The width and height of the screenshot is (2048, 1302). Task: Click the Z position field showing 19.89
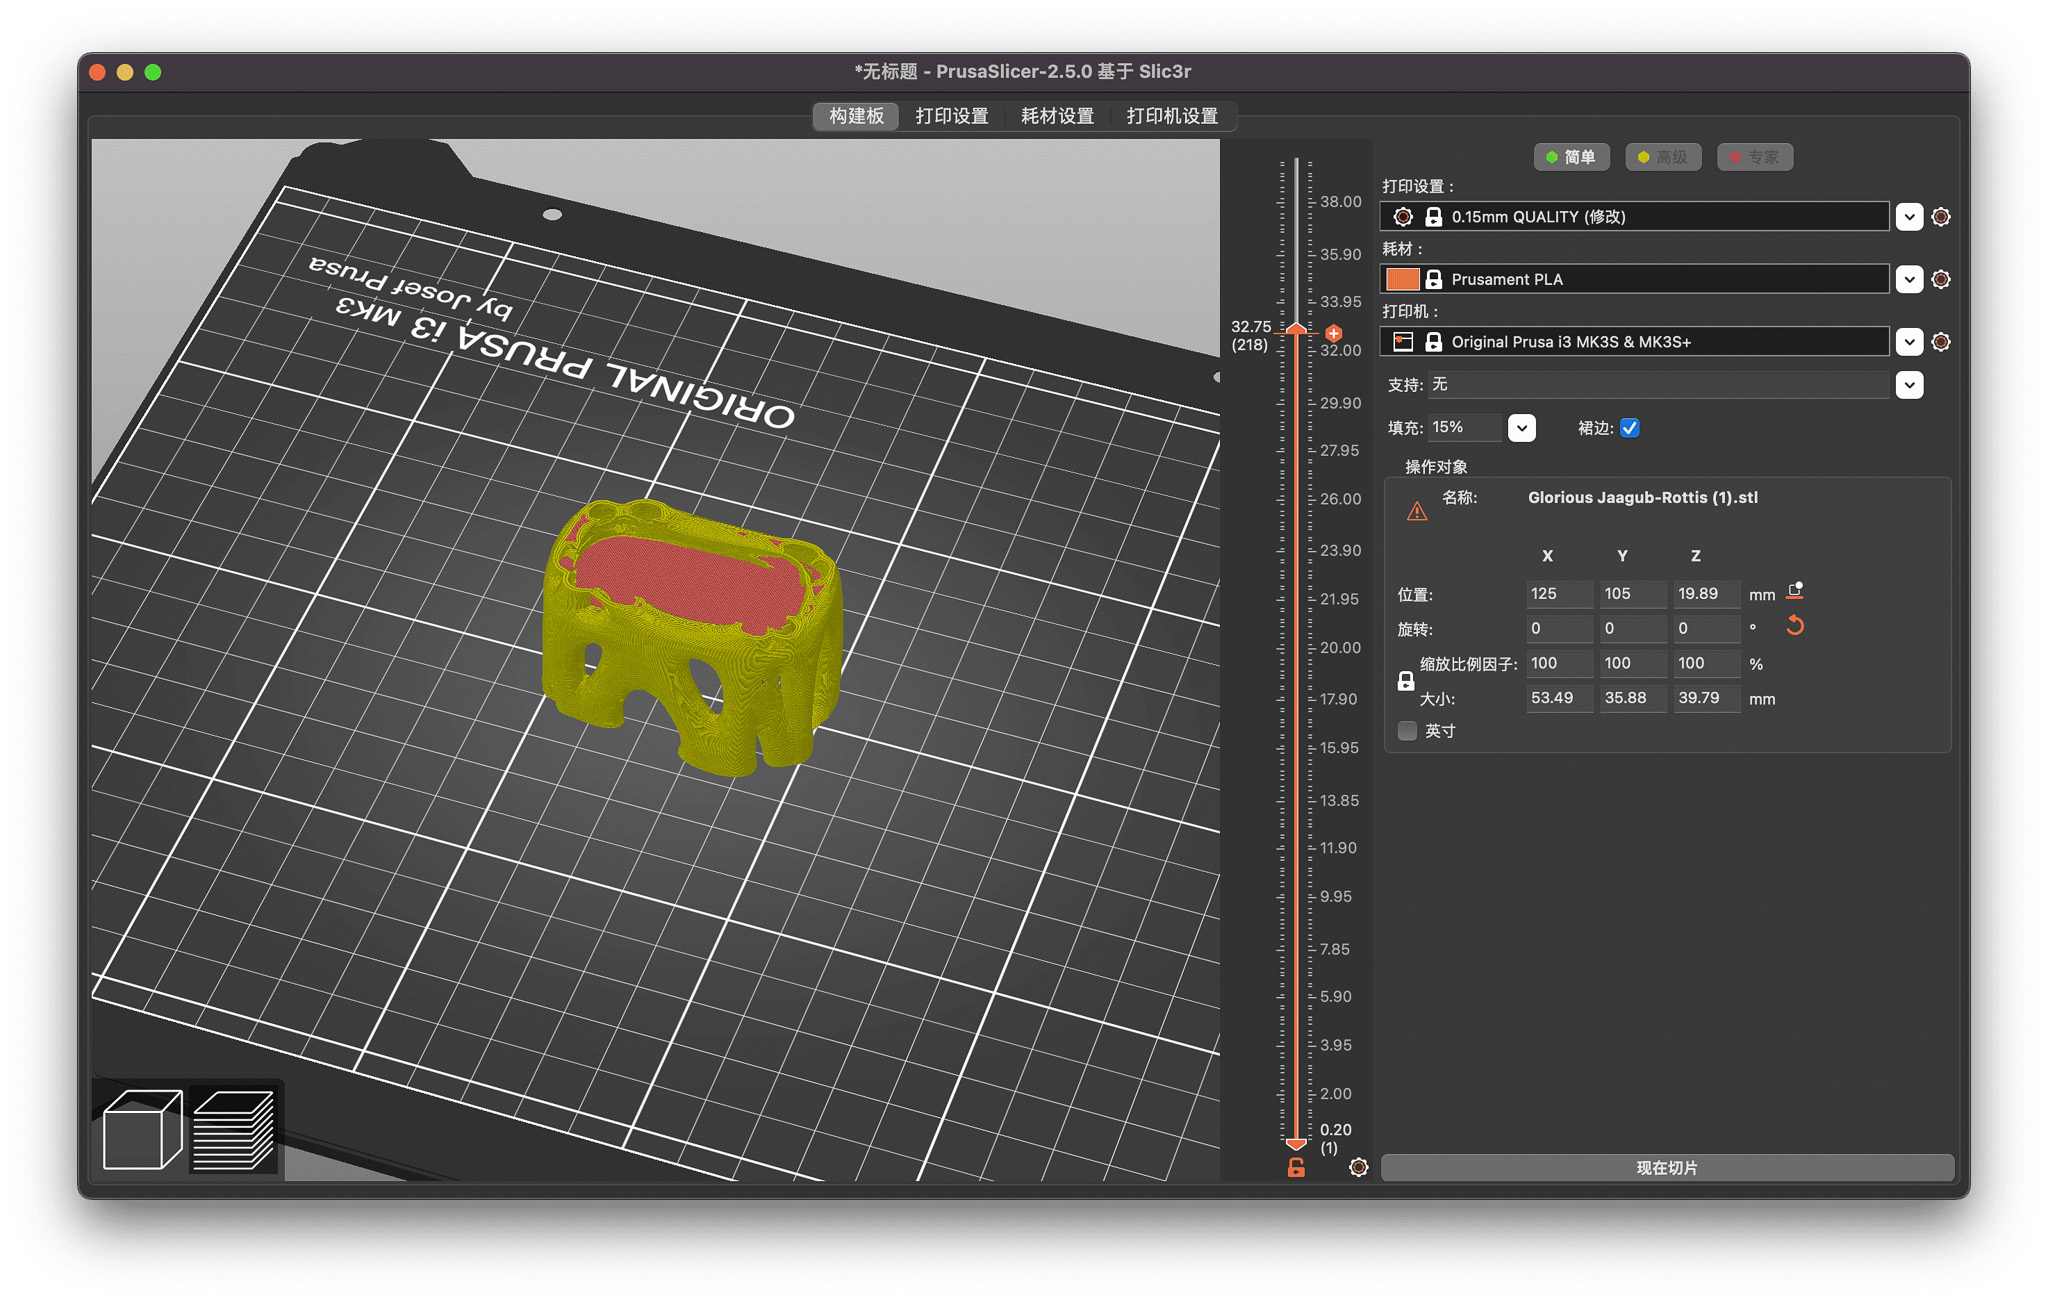point(1706,594)
